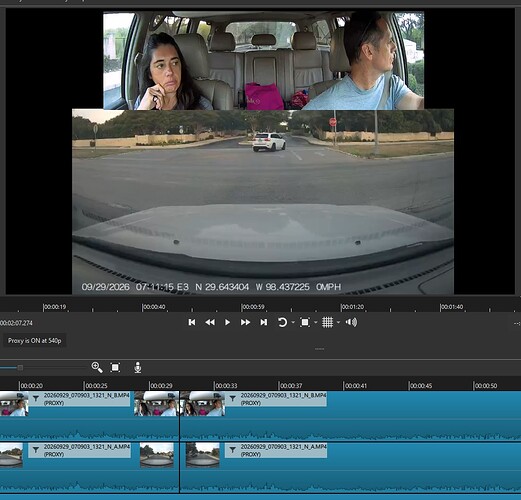The width and height of the screenshot is (521, 500).
Task: Adjust the timeline zoom slider handle
Action: click(x=20, y=368)
